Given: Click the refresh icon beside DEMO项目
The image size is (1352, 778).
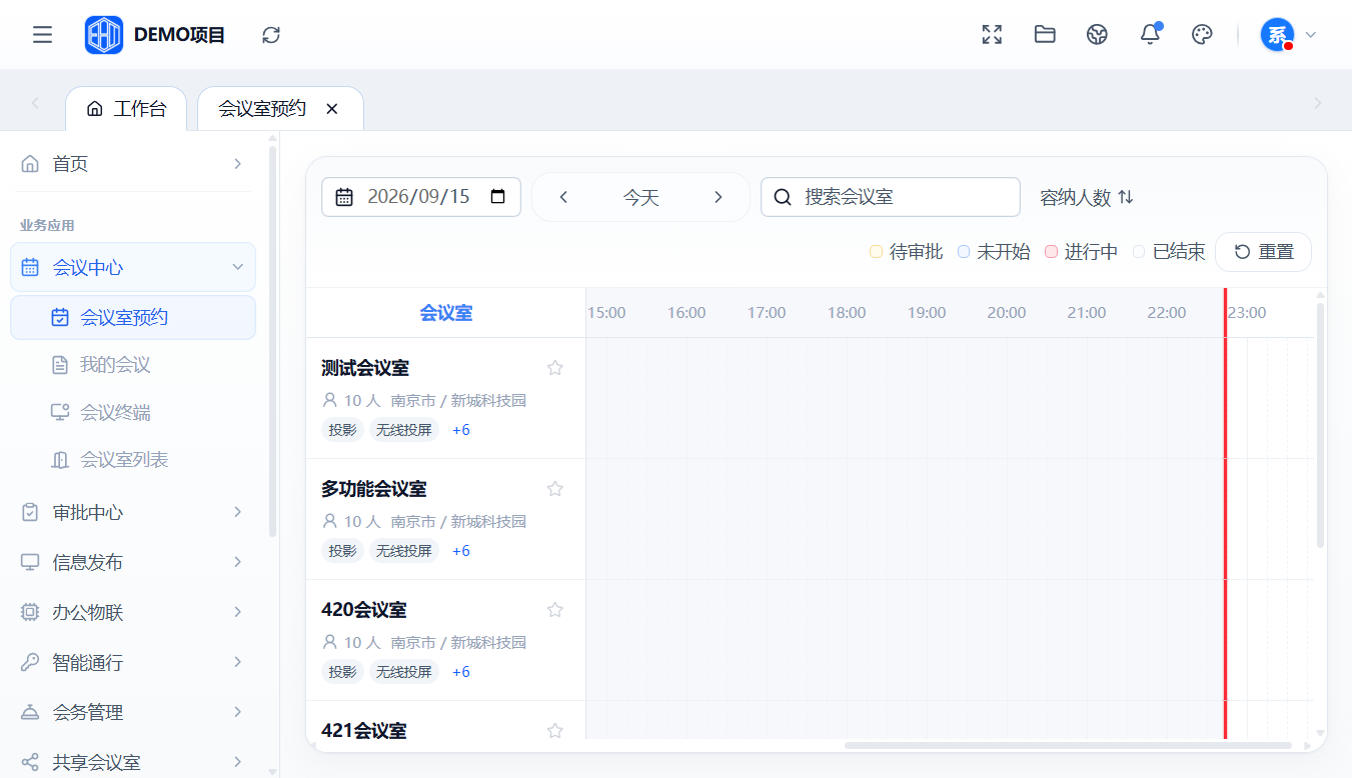Looking at the screenshot, I should tap(271, 35).
